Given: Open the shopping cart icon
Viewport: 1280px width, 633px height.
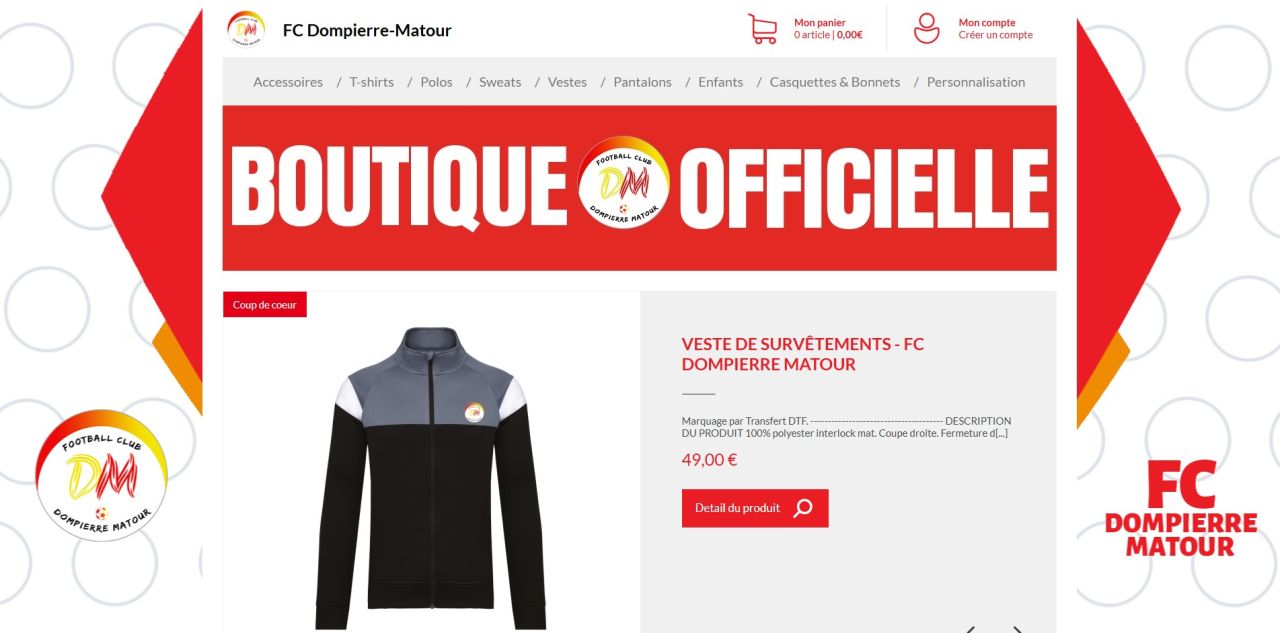Looking at the screenshot, I should point(763,29).
